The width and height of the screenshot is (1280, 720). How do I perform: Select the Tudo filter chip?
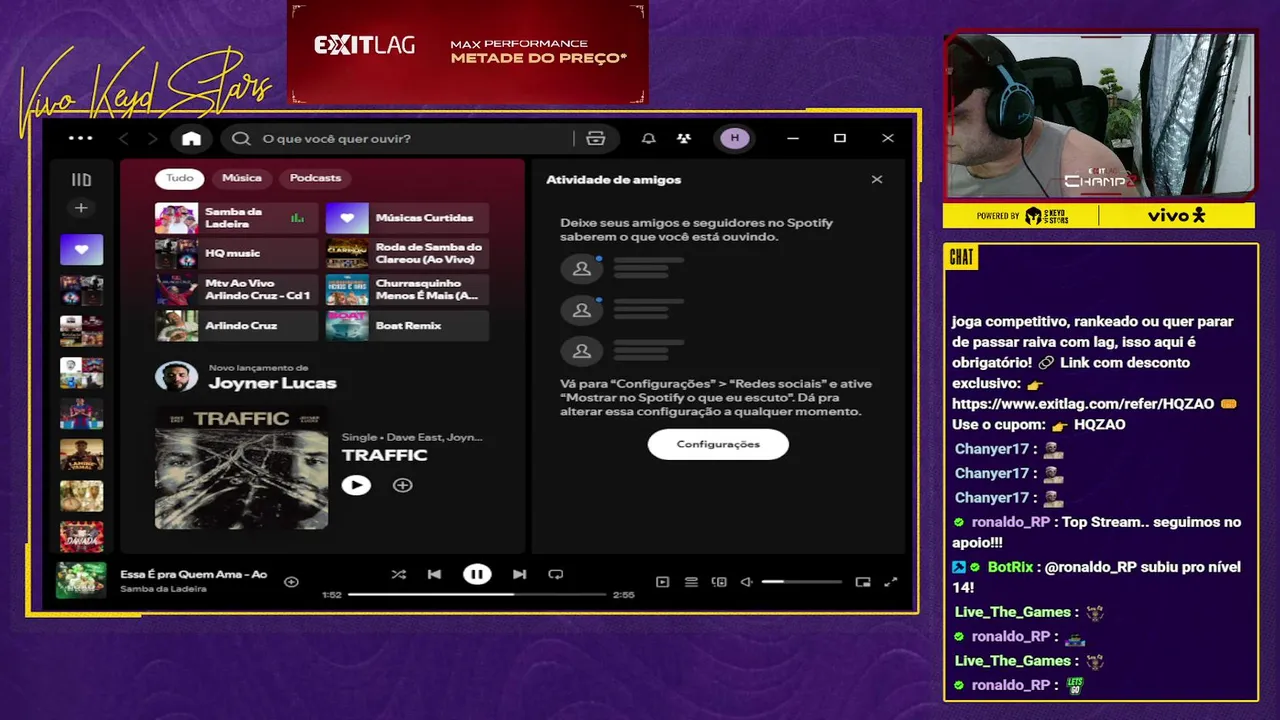180,178
